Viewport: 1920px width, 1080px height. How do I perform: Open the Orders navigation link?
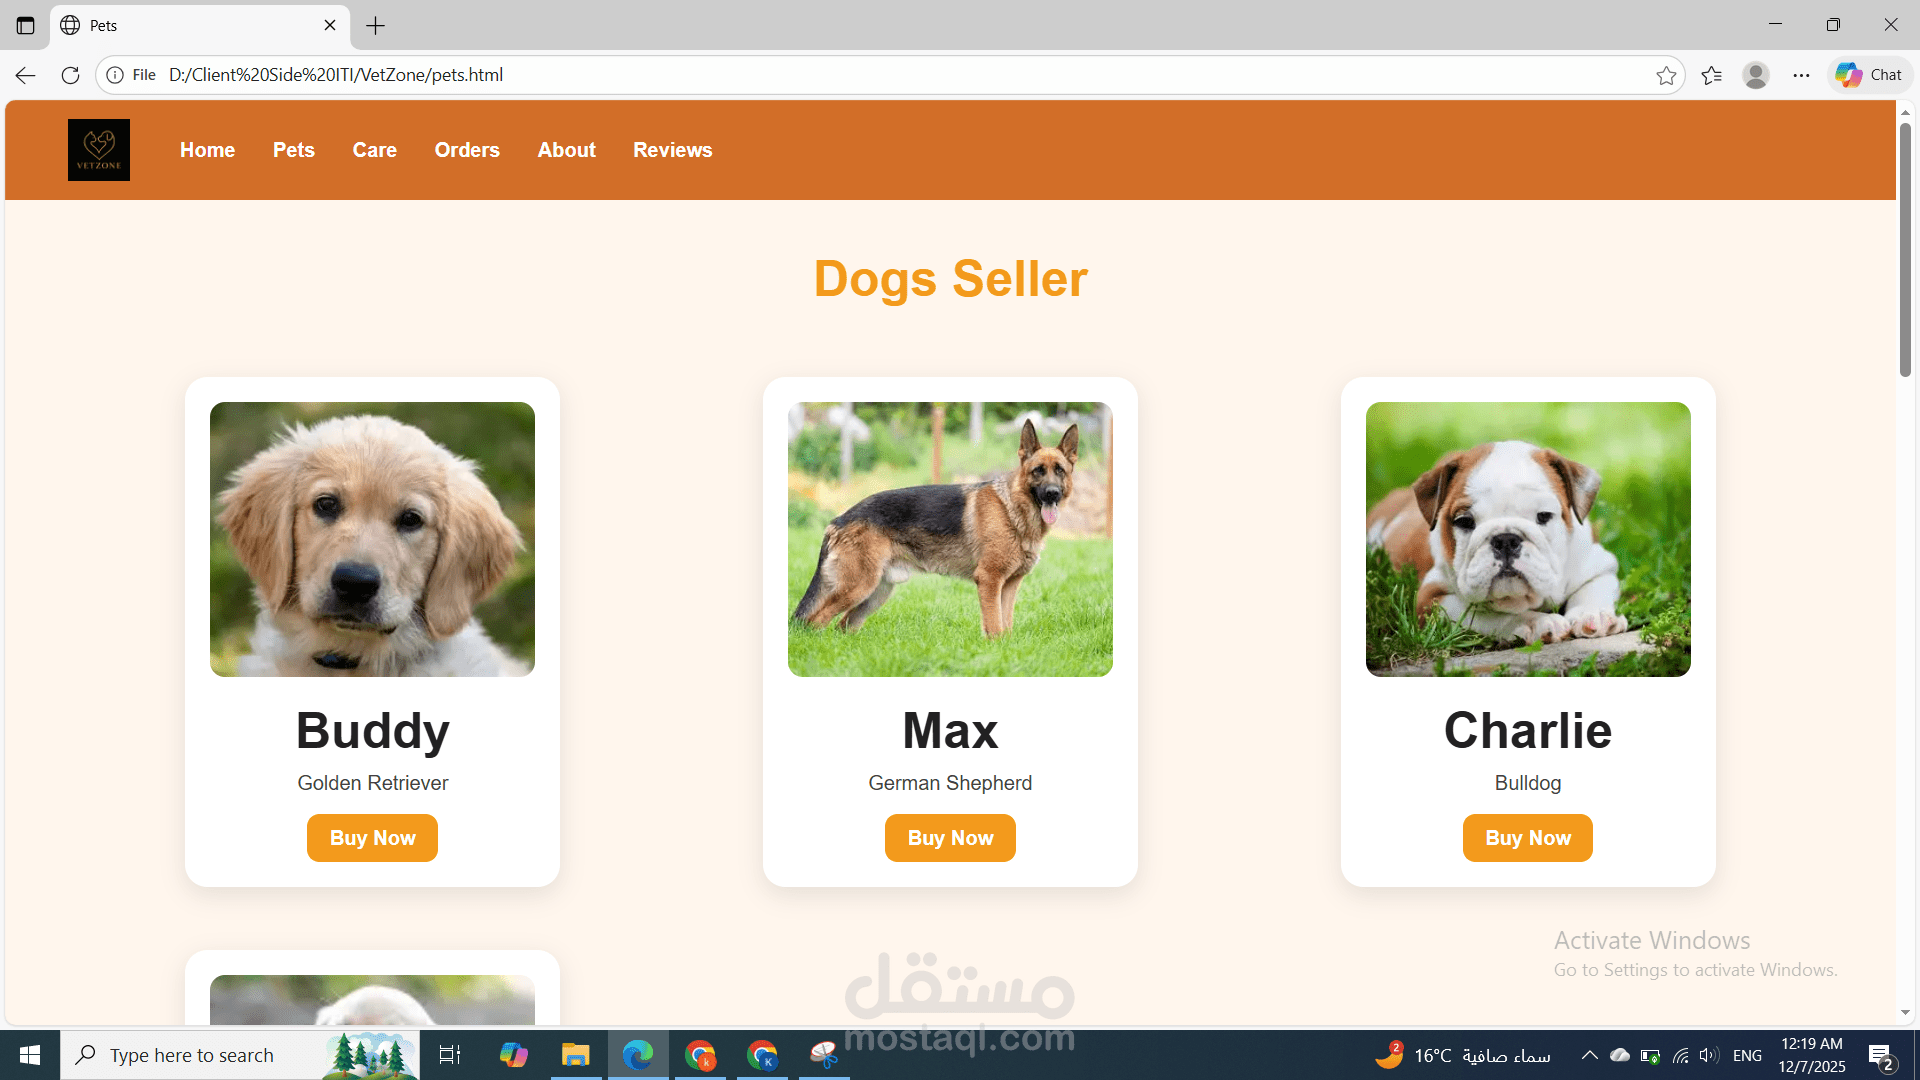[467, 150]
